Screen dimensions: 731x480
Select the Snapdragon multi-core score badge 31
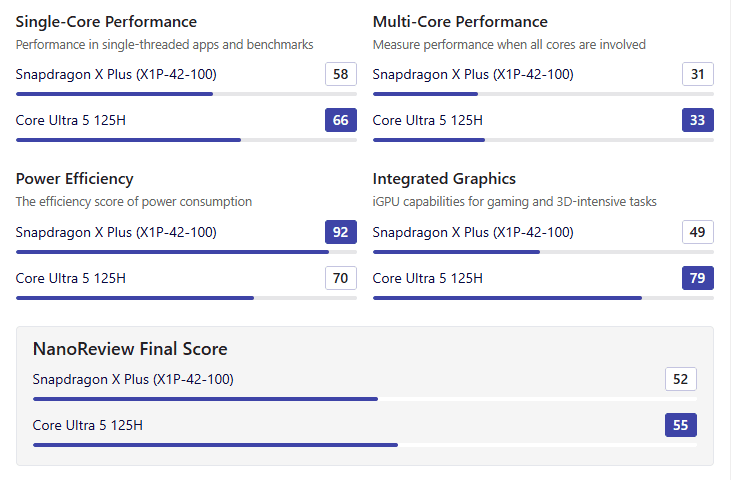(698, 74)
